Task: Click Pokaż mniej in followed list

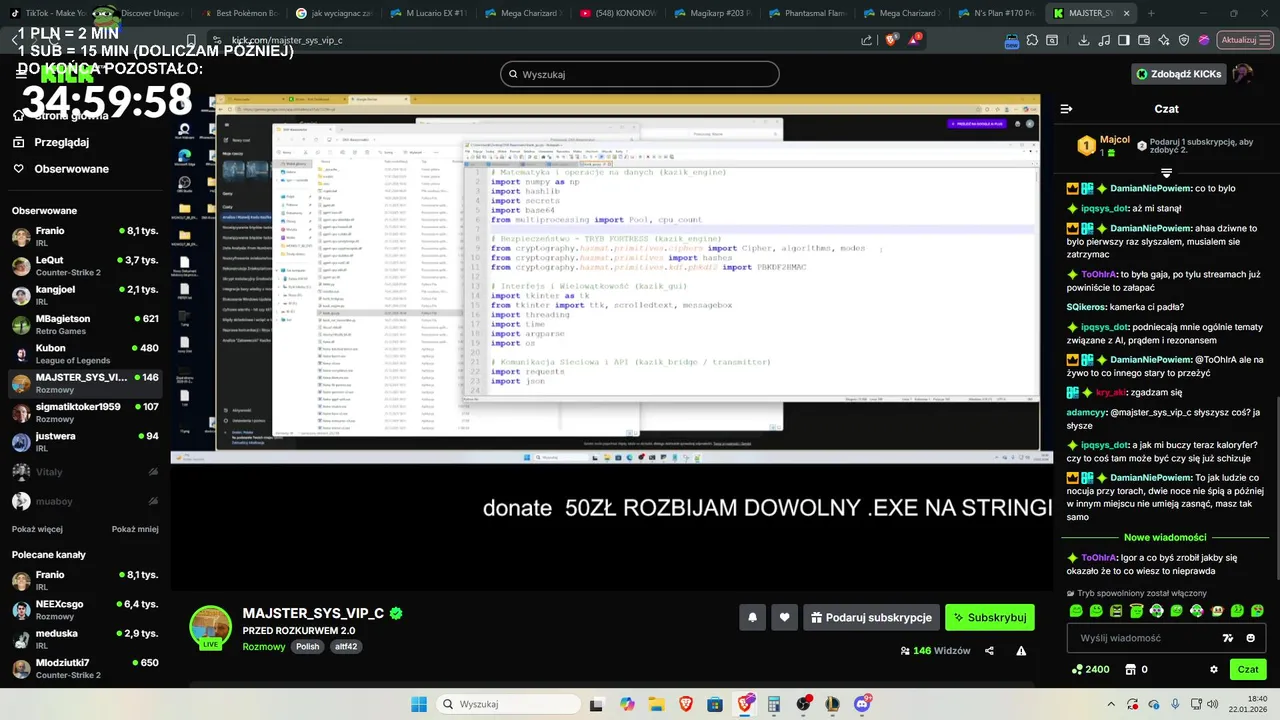Action: pyautogui.click(x=135, y=529)
